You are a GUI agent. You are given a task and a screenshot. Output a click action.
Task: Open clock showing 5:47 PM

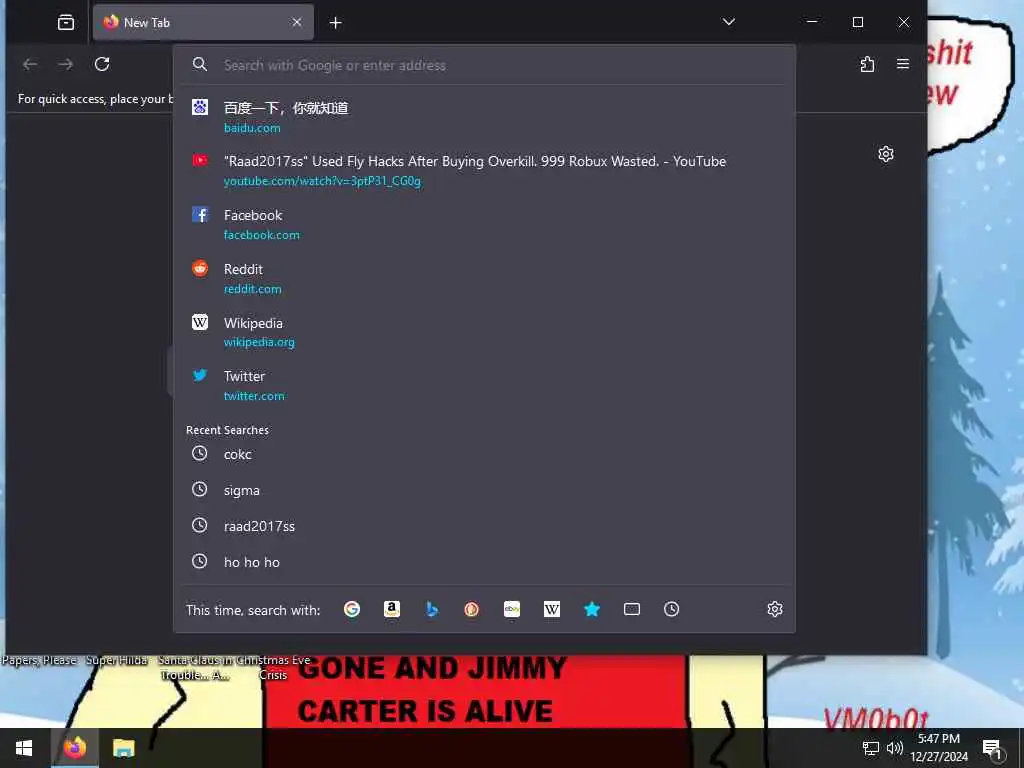(x=939, y=748)
